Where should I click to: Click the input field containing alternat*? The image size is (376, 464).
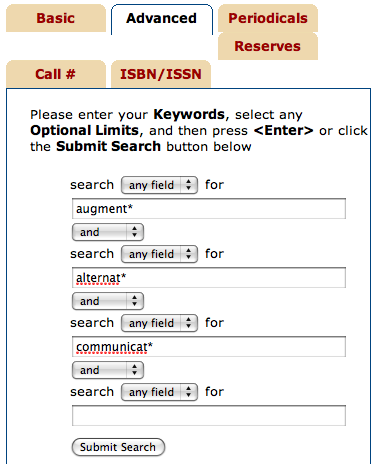209,278
